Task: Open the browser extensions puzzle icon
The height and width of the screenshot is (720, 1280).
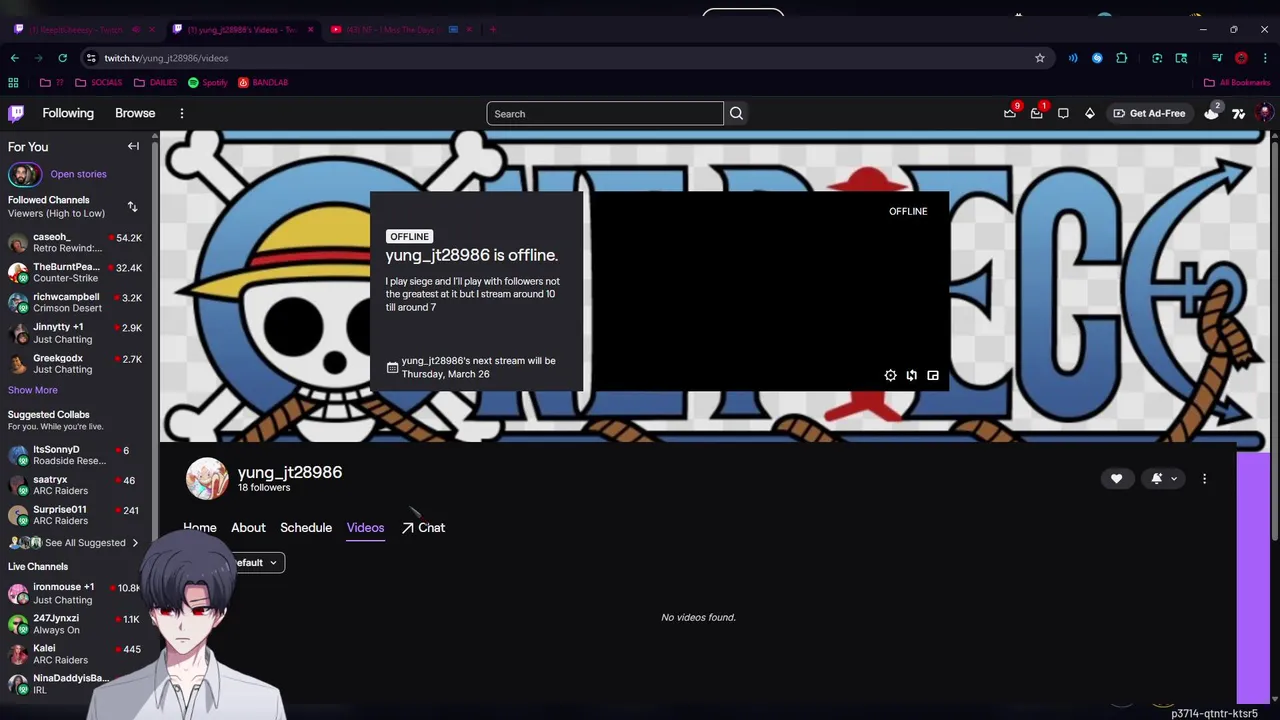Action: click(1121, 58)
